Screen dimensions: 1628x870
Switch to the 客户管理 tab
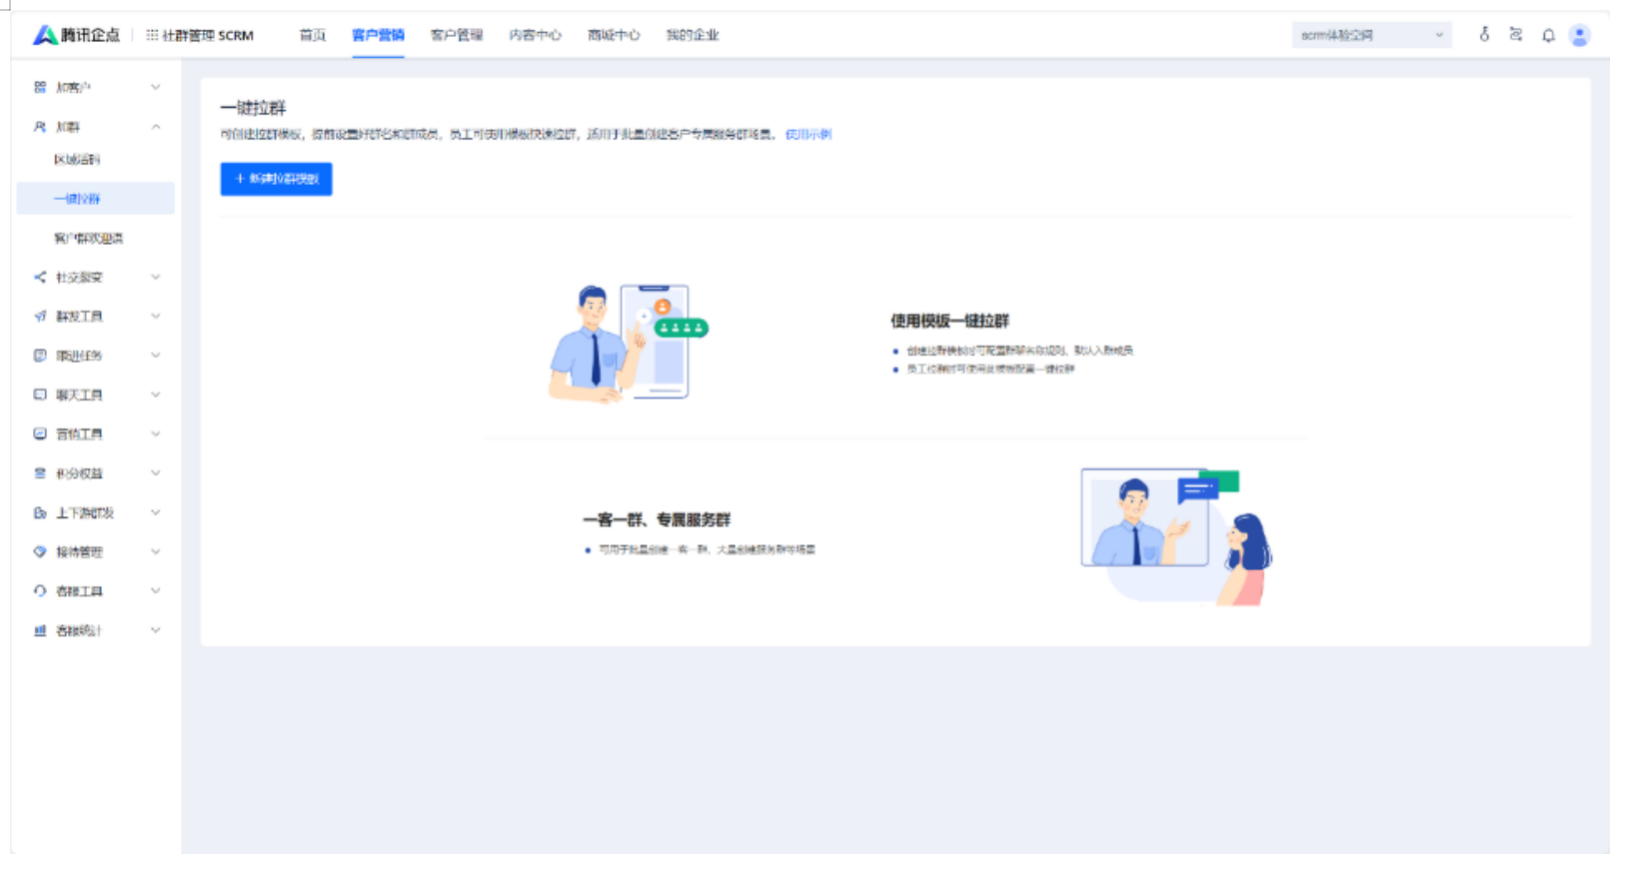pos(456,35)
